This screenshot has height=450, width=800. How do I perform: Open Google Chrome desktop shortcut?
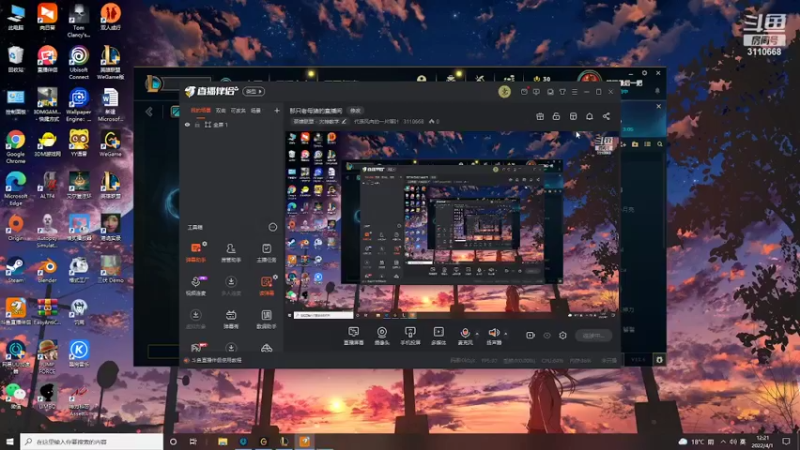16,146
